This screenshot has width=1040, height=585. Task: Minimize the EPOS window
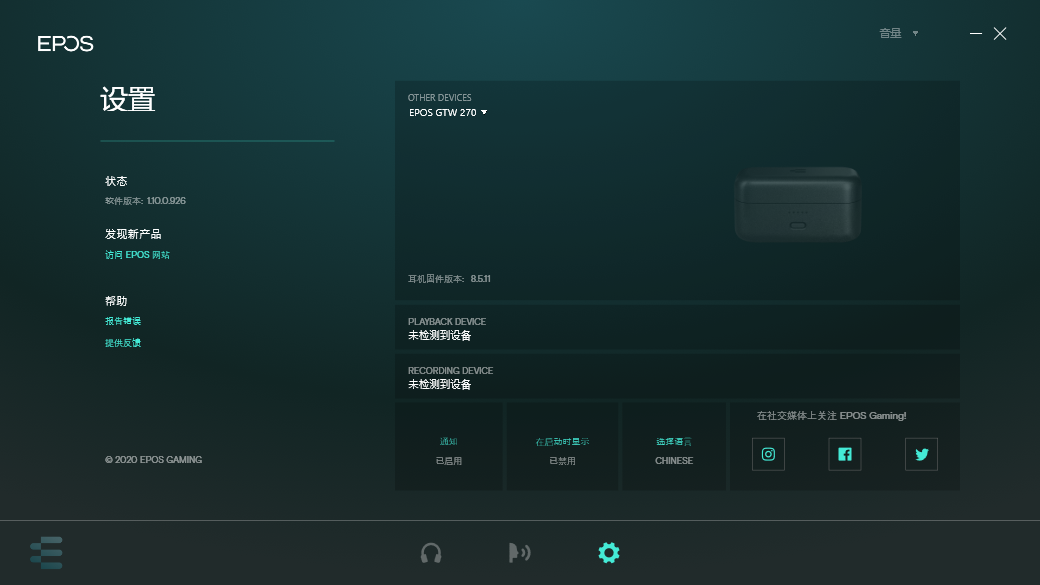(x=976, y=33)
